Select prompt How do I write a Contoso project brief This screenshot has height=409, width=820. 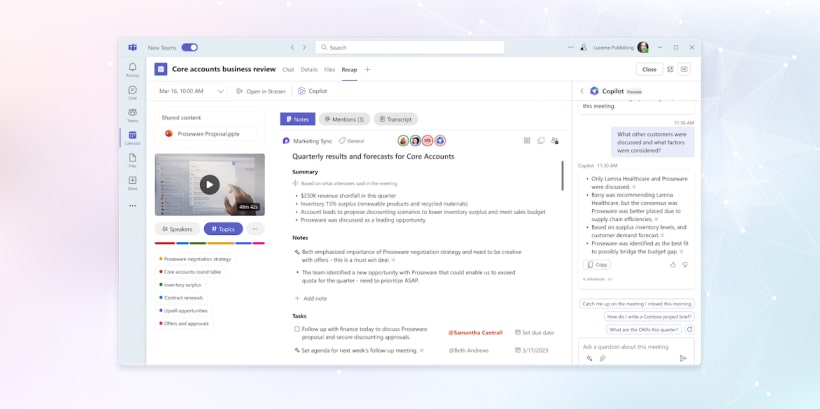649,316
